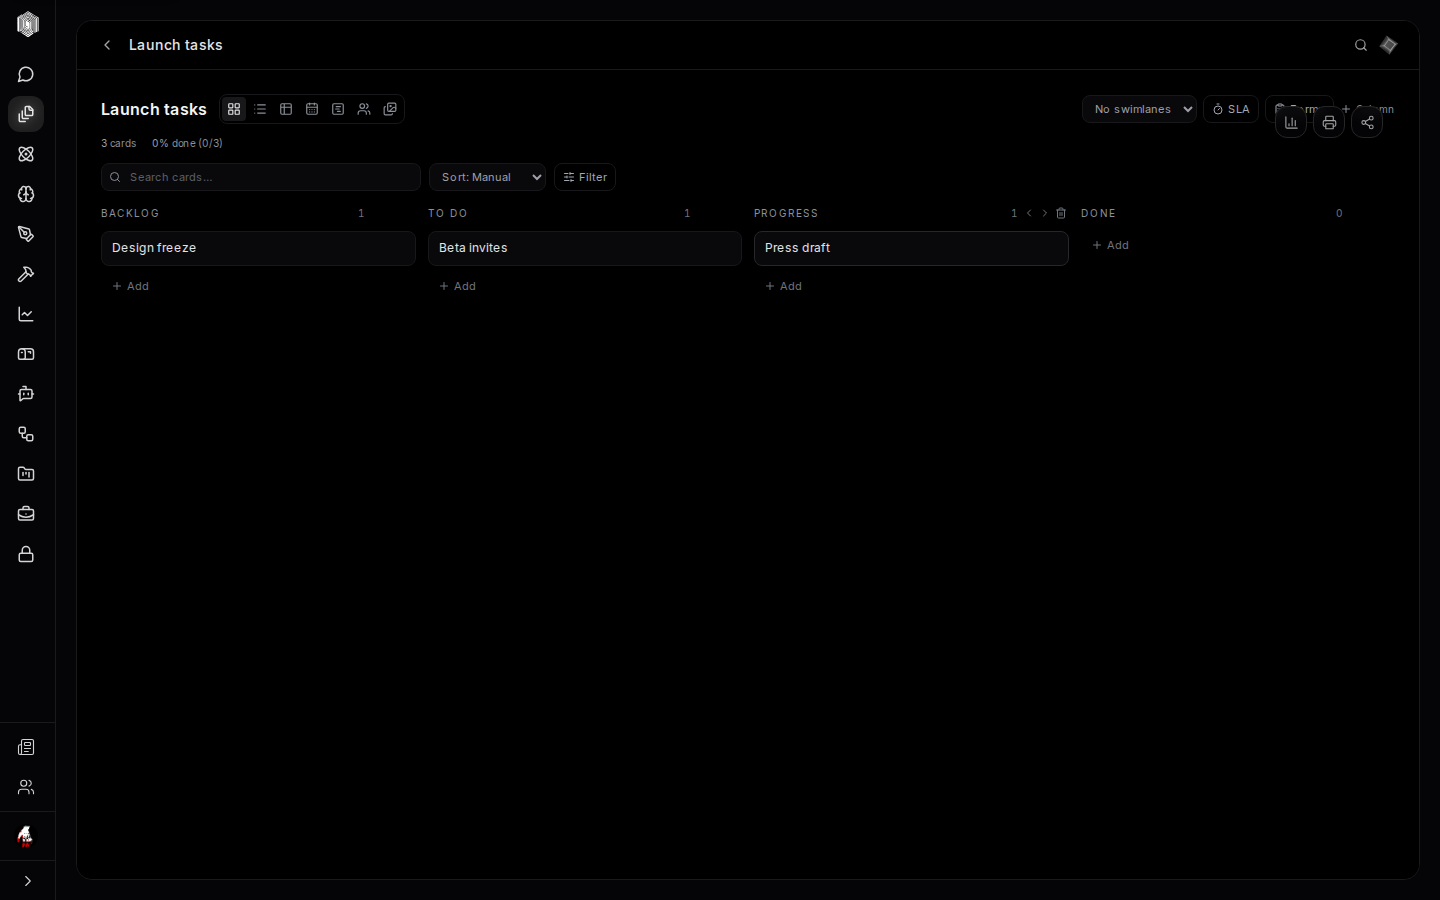Move Progress column right with chevron
Image resolution: width=1440 pixels, height=900 pixels.
click(1045, 213)
